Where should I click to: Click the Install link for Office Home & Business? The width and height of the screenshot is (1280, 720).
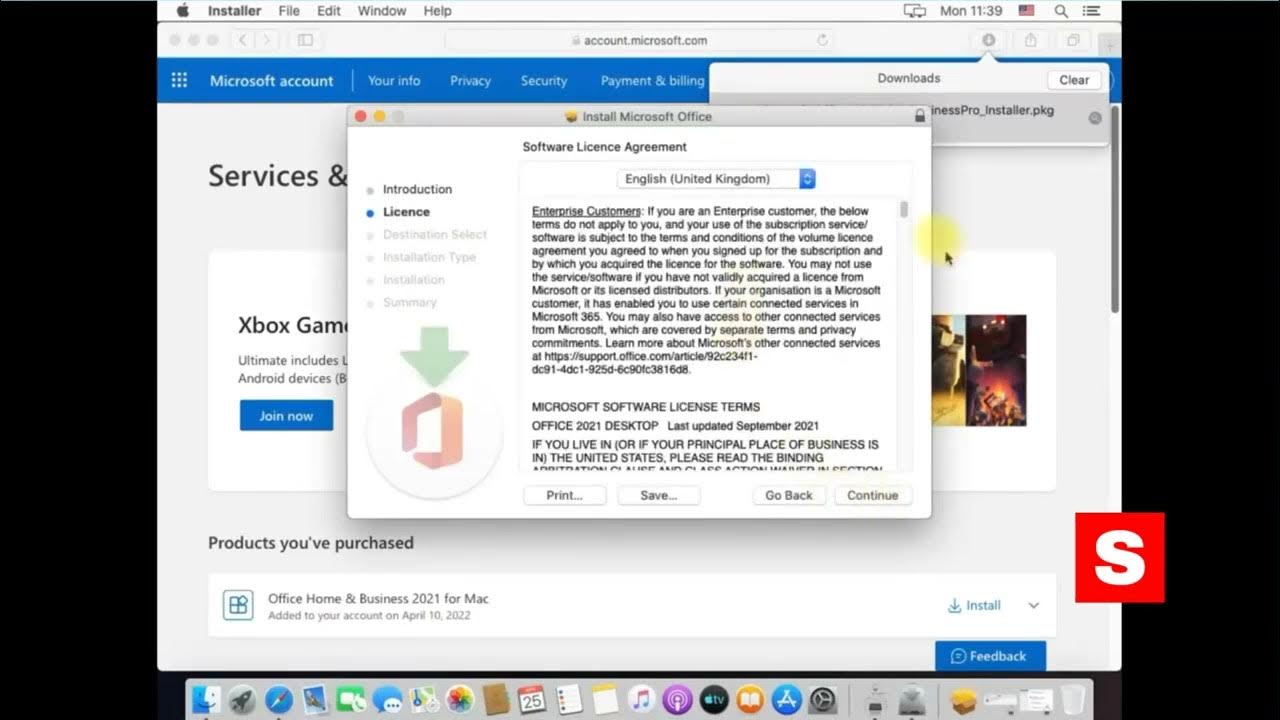tap(974, 605)
